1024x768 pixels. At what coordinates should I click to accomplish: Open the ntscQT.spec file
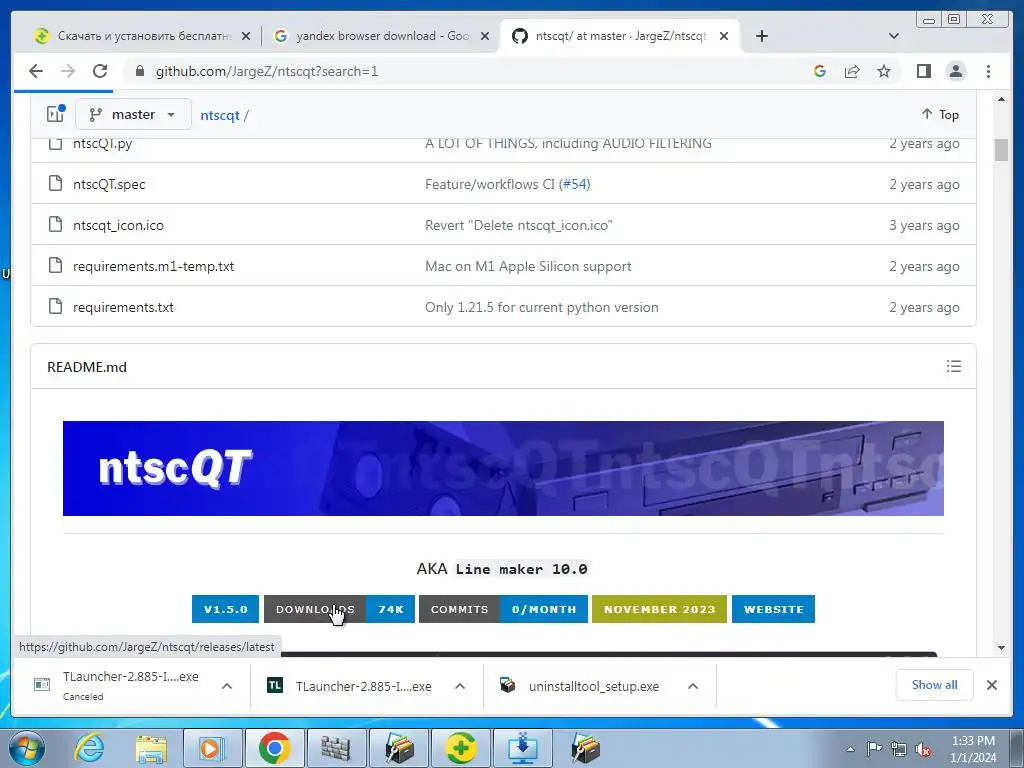[x=109, y=184]
